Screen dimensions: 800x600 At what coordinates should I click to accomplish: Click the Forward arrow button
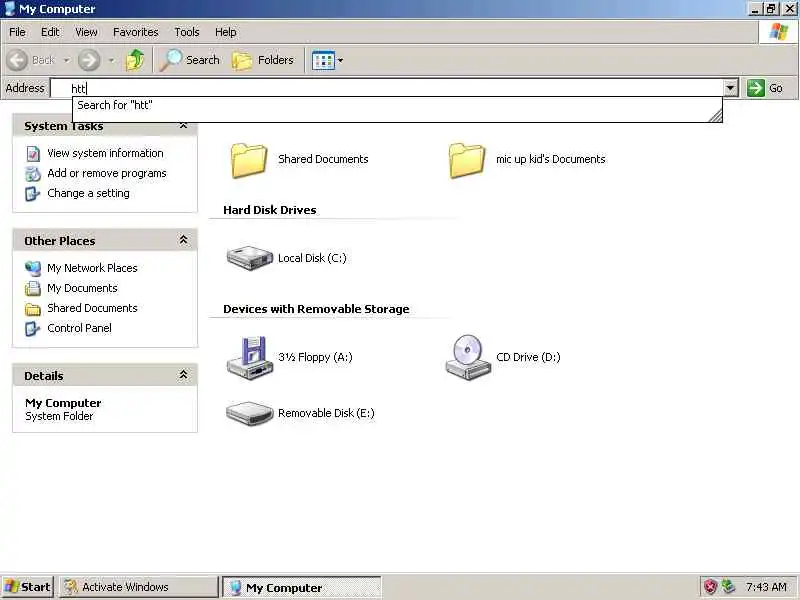click(x=89, y=60)
